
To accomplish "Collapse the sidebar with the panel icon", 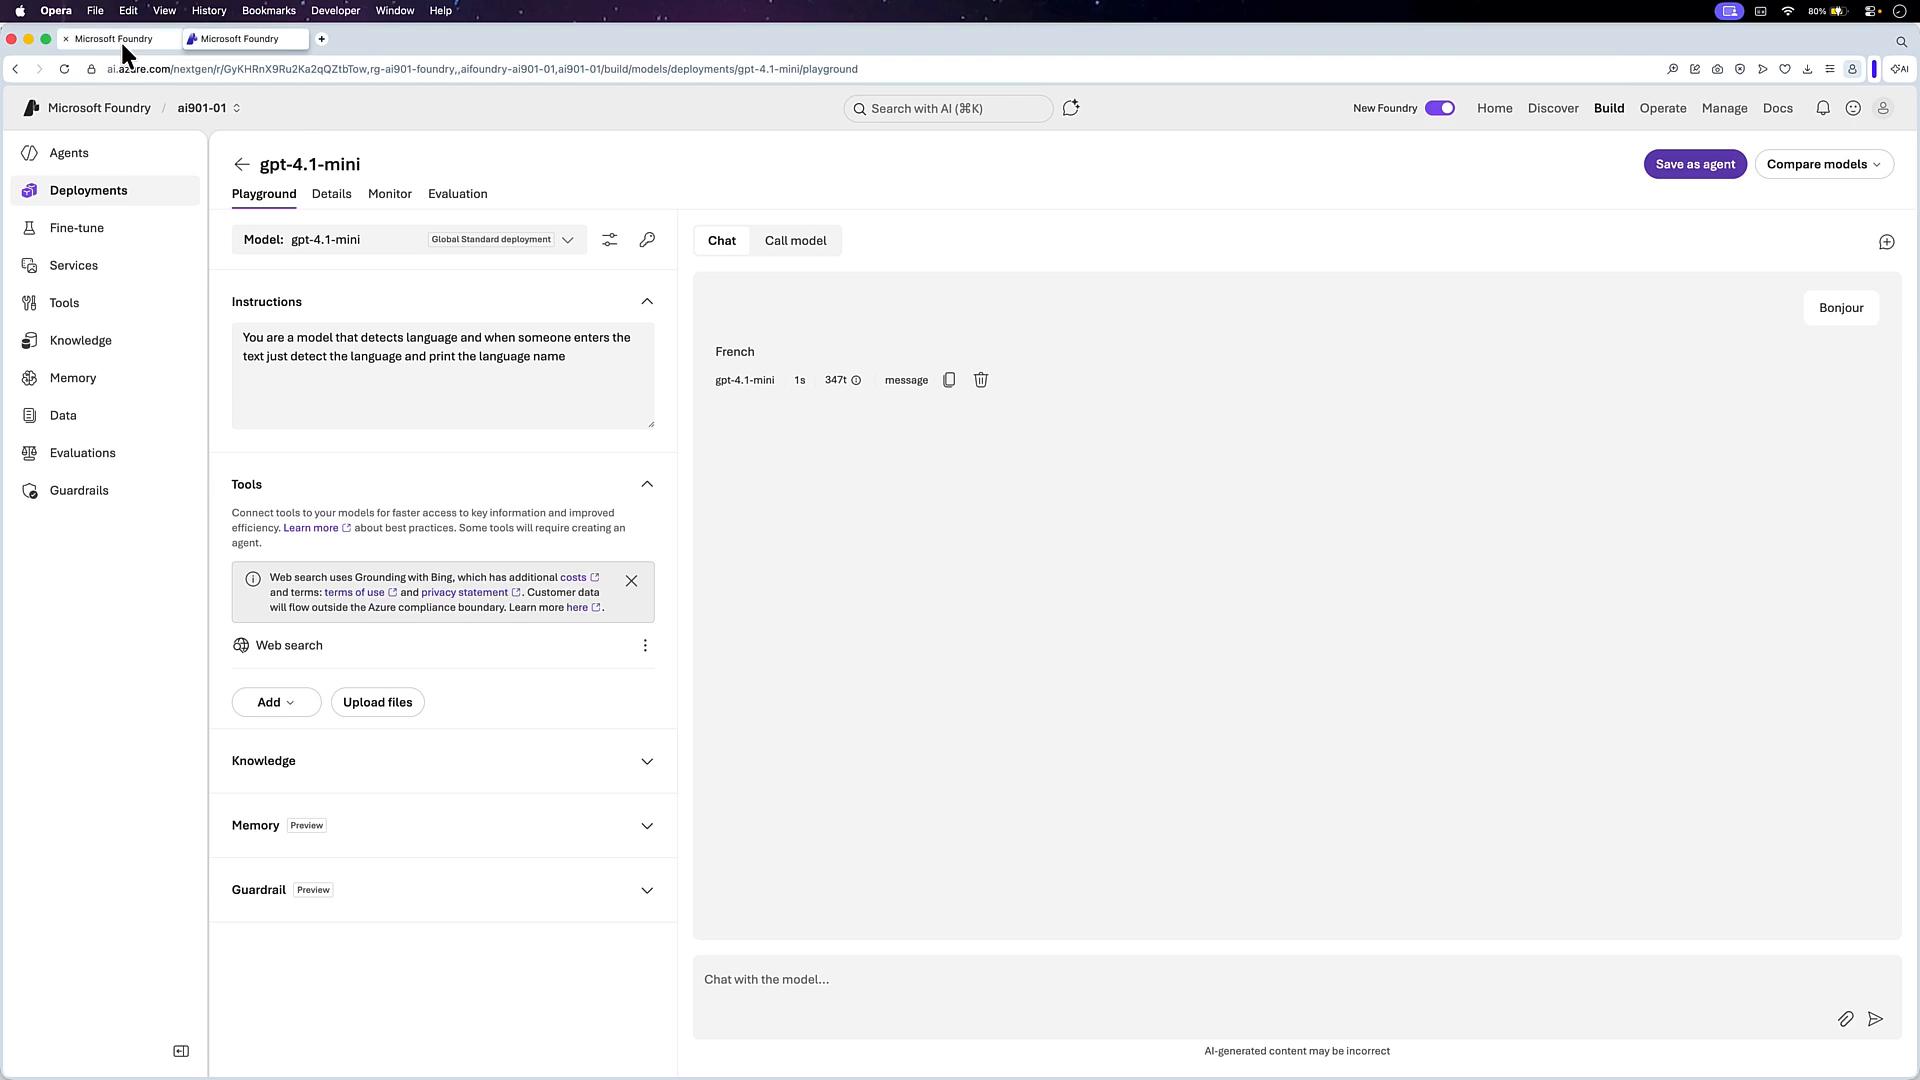I will pyautogui.click(x=181, y=1051).
